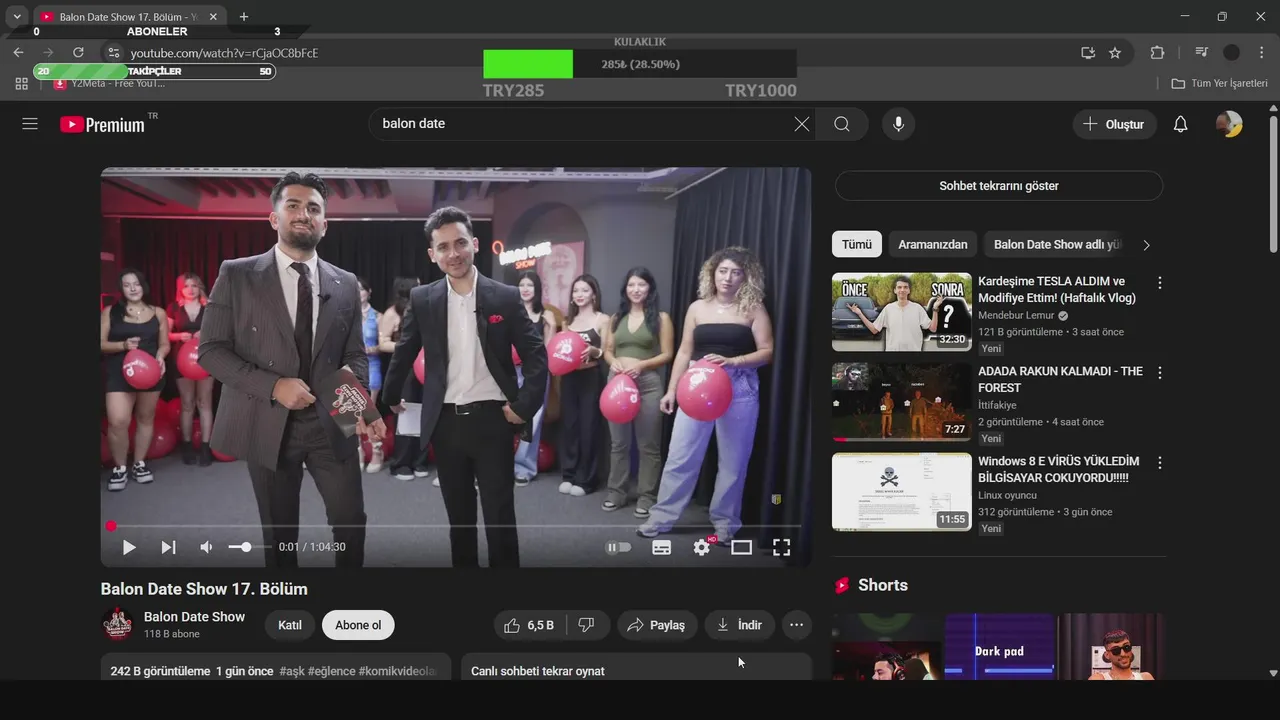Open browser tab list dropdown arrow
The image size is (1280, 720).
point(17,17)
